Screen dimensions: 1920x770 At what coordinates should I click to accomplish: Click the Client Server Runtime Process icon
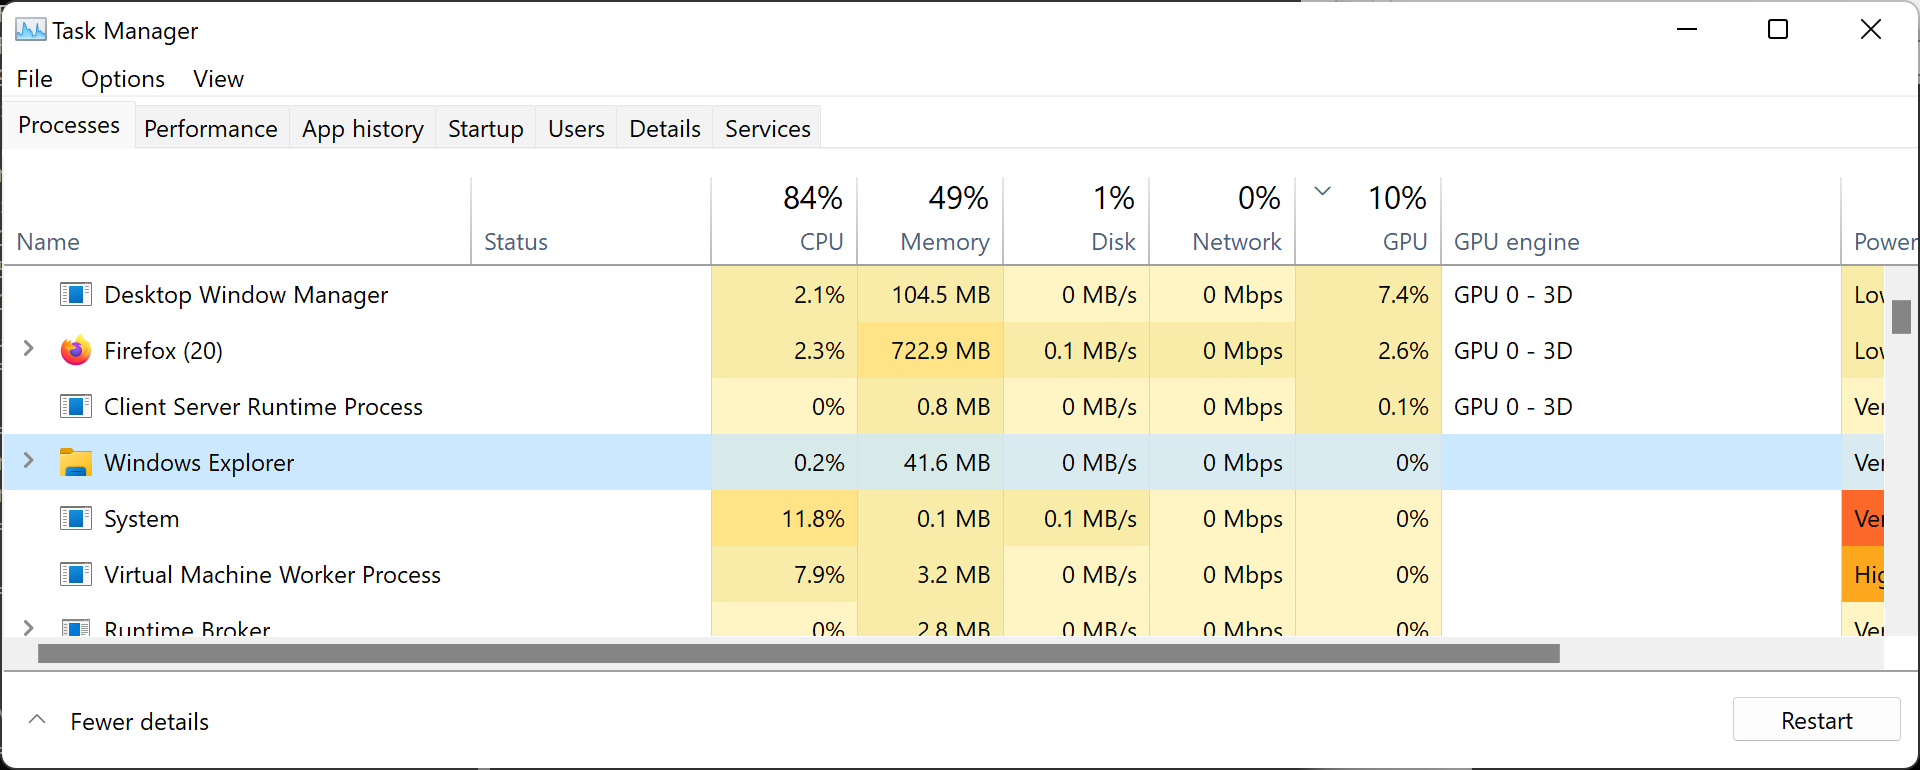click(x=75, y=406)
